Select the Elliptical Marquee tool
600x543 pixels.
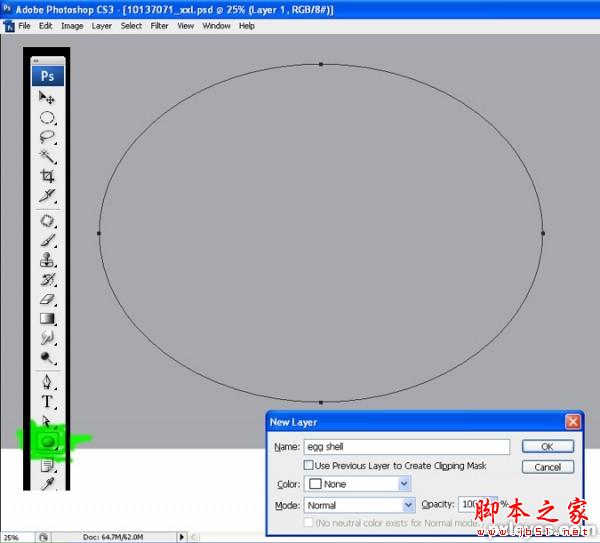click(x=47, y=117)
